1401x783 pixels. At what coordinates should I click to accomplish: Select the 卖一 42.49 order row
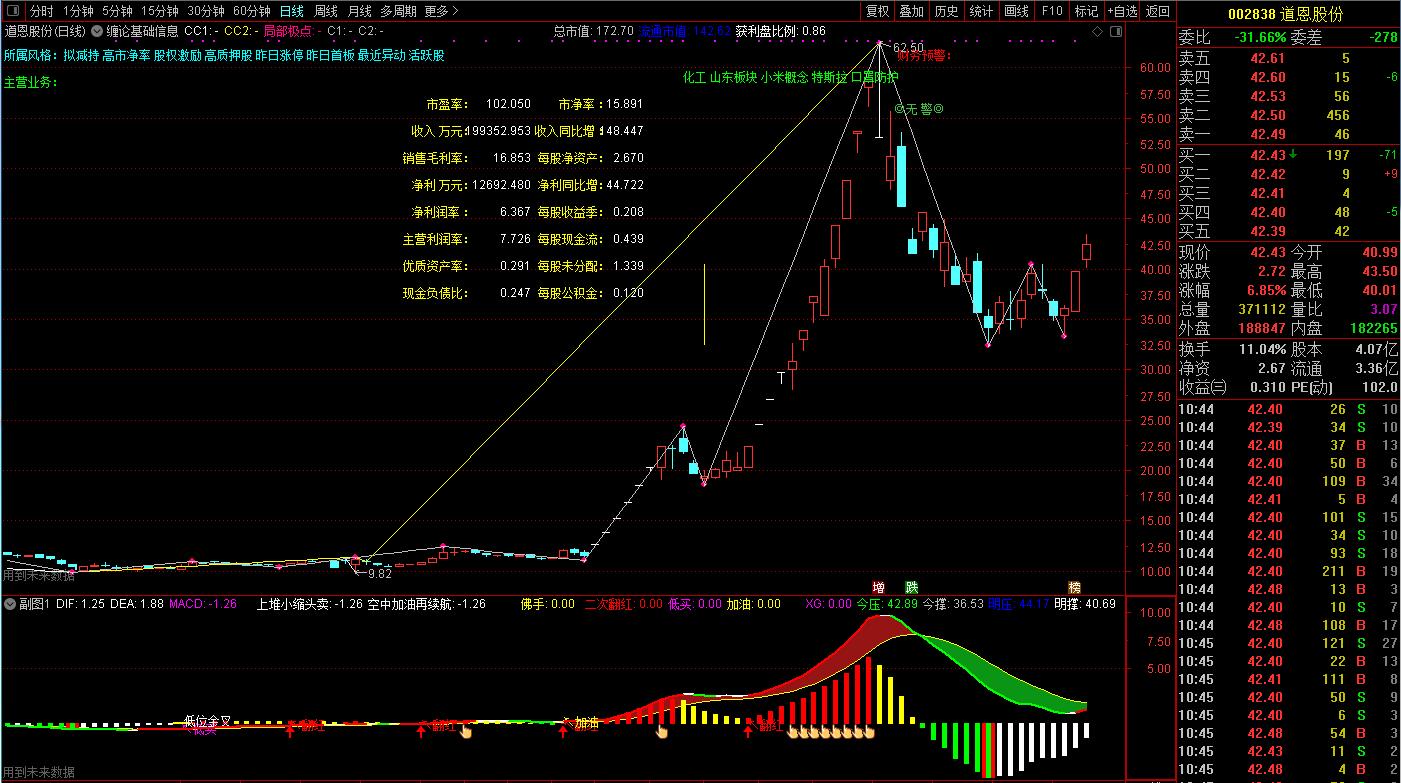[x=1289, y=134]
